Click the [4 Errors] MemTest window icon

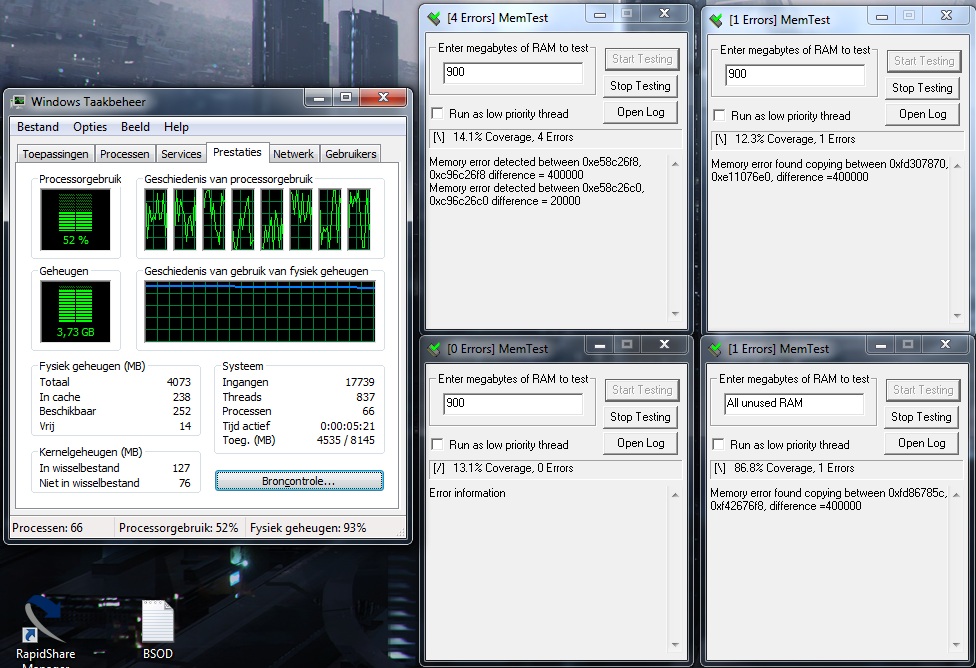tap(434, 18)
